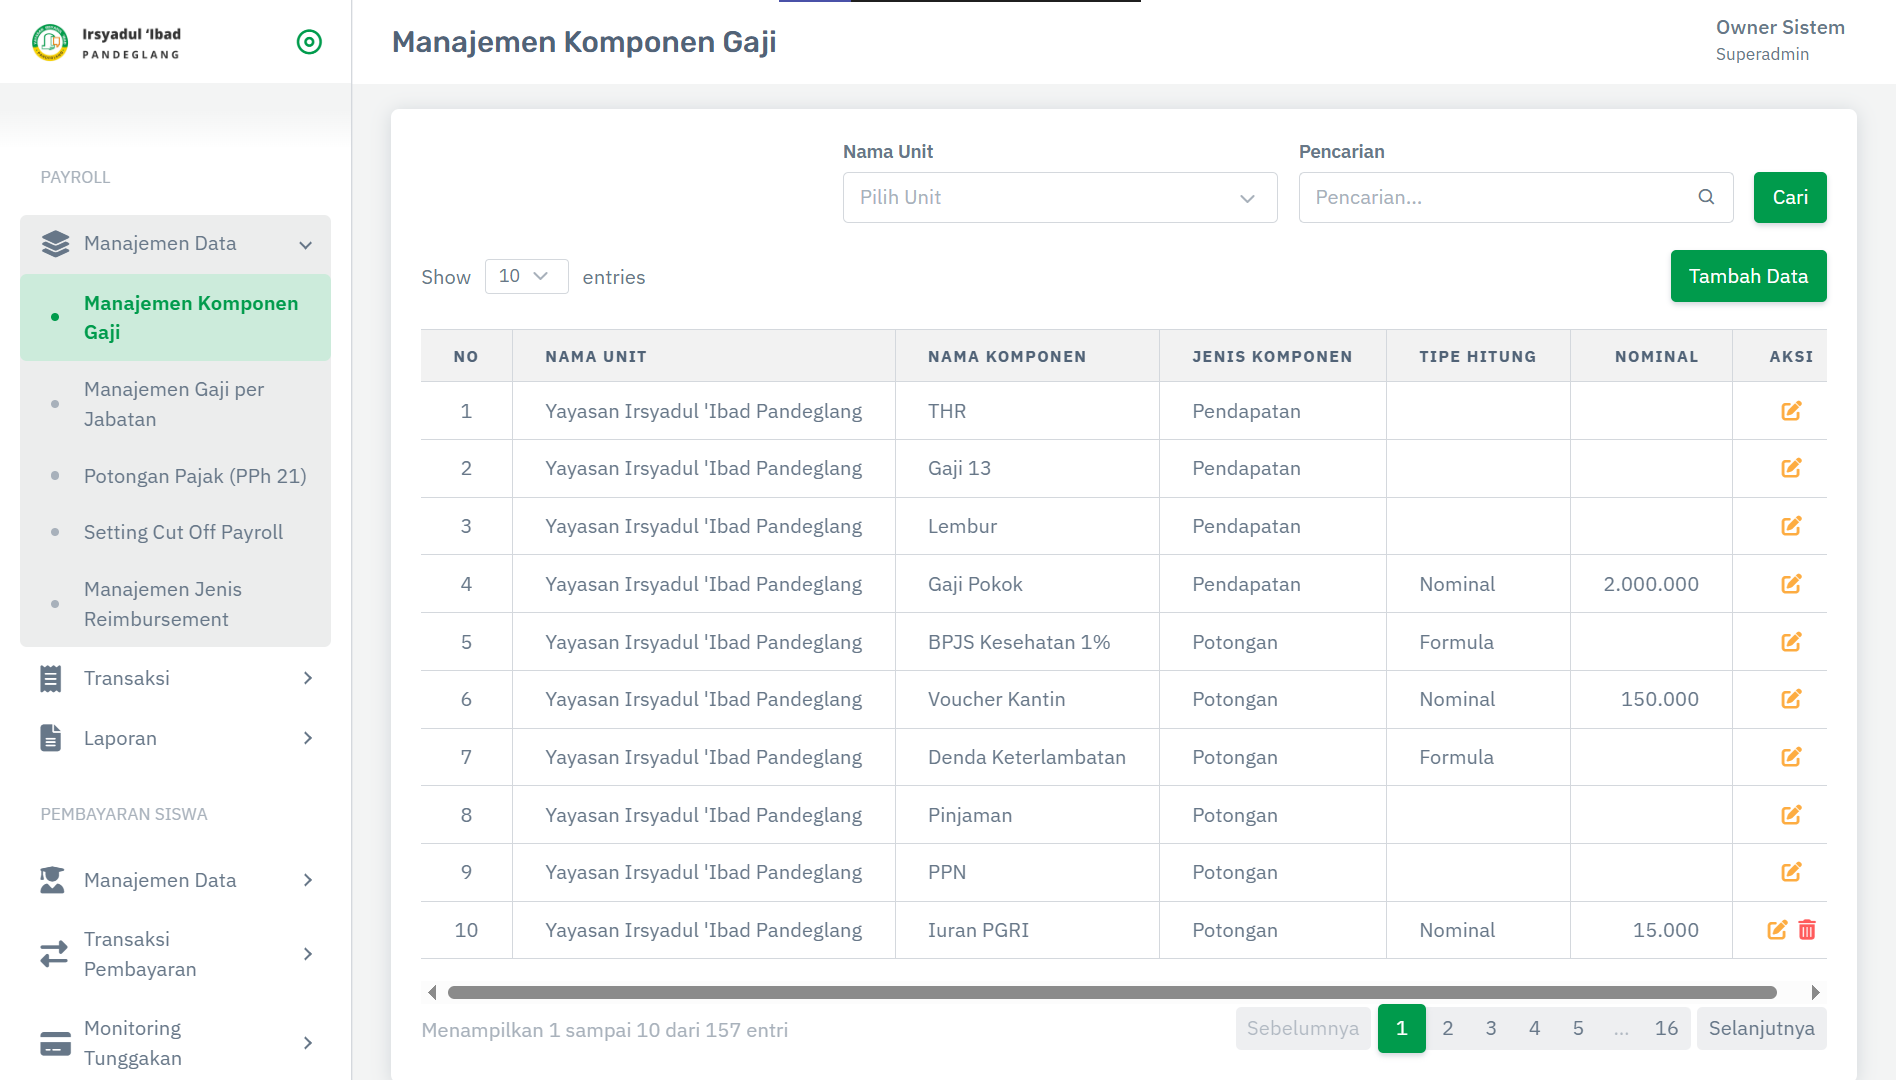The image size is (1896, 1080).
Task: Open Setting Cut Off Payroll
Action: [x=176, y=532]
